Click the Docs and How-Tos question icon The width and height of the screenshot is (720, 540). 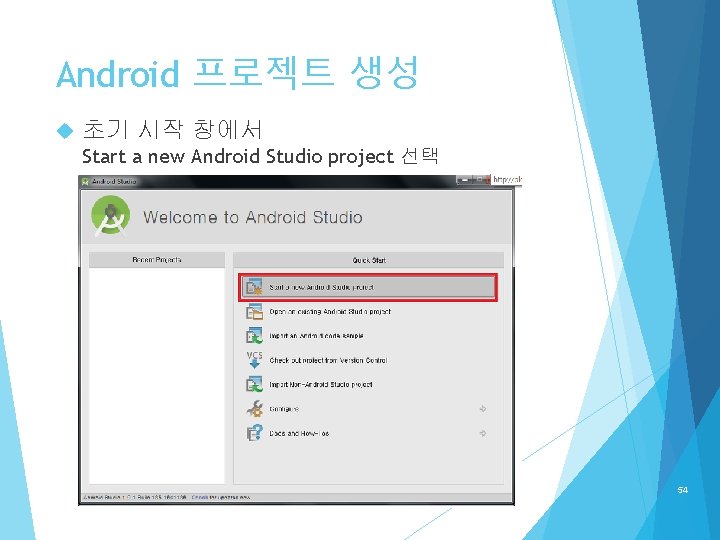point(254,433)
